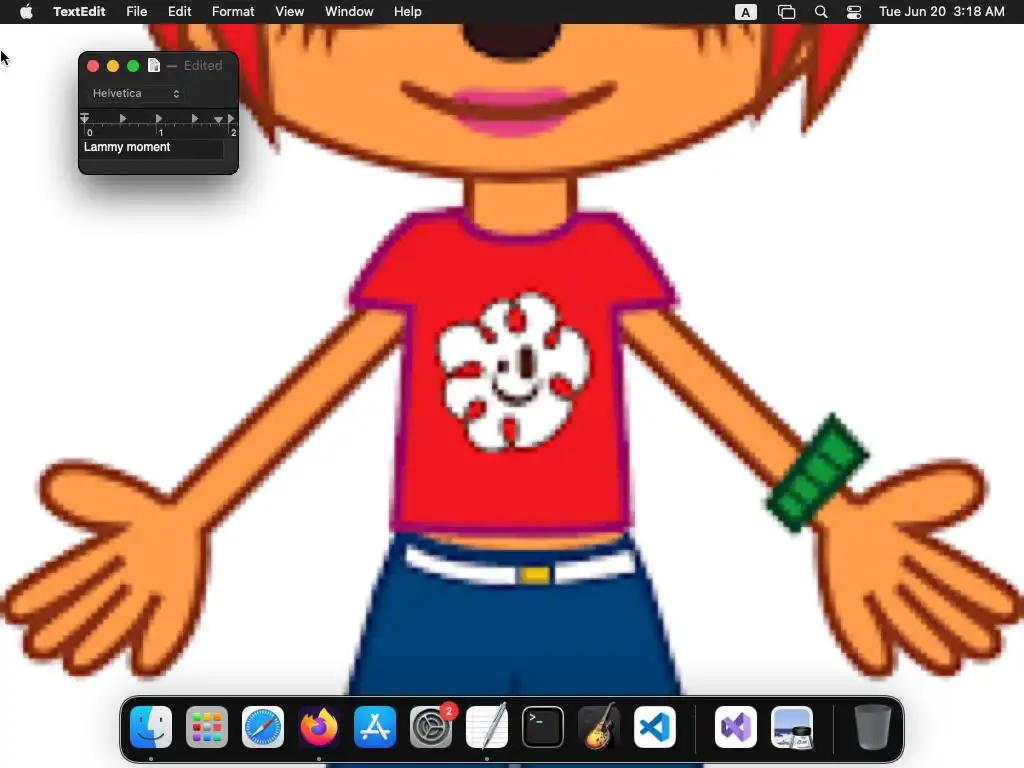Click in the text area with Lammy moment
Image resolution: width=1024 pixels, height=768 pixels.
[x=152, y=148]
